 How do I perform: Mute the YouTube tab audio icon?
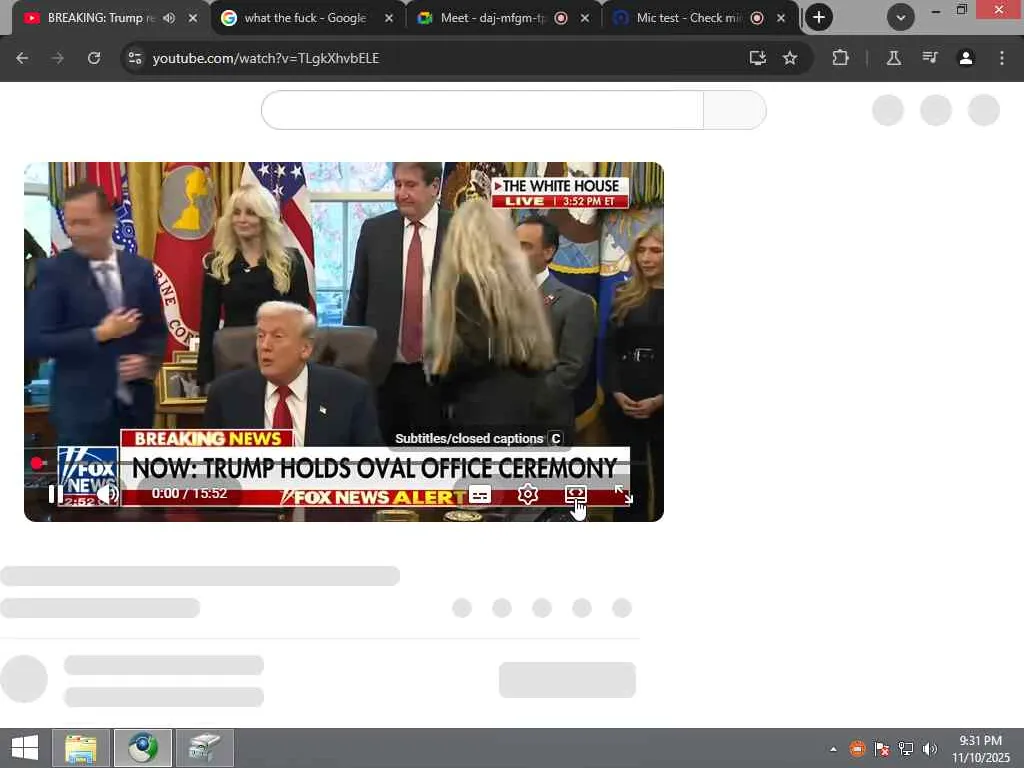(169, 18)
